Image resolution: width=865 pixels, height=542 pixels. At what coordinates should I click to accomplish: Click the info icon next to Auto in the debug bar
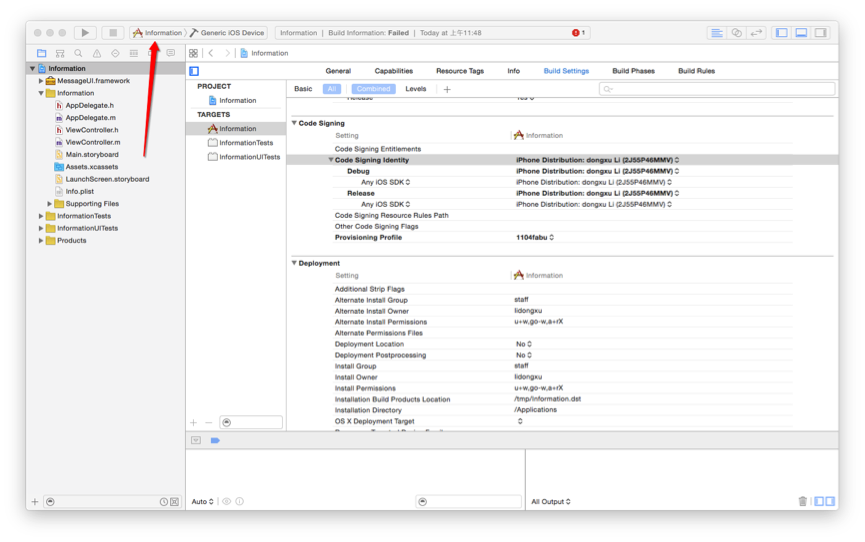239,501
